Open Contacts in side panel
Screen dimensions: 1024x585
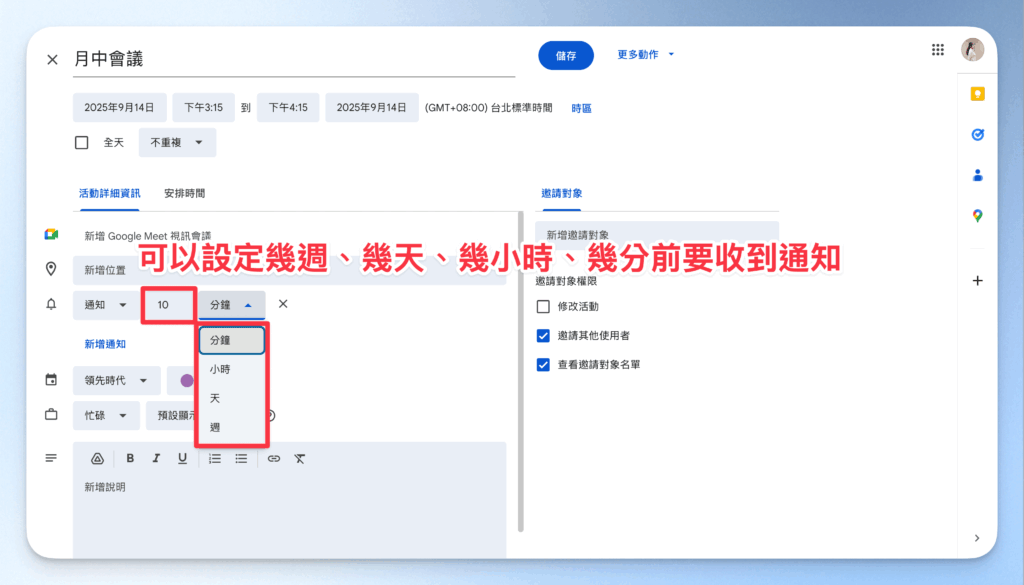click(x=977, y=175)
